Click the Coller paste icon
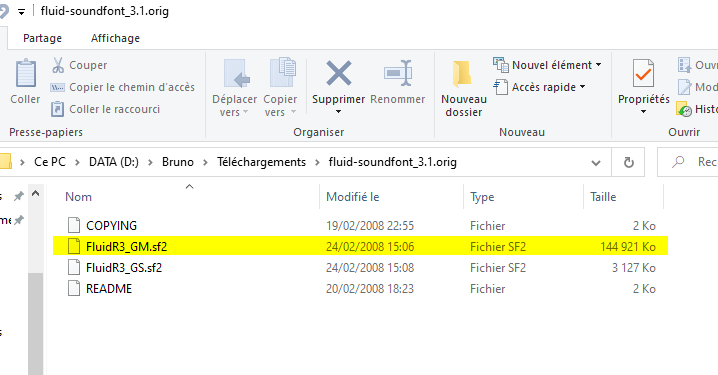Screen dimensions: 718x375 26,73
